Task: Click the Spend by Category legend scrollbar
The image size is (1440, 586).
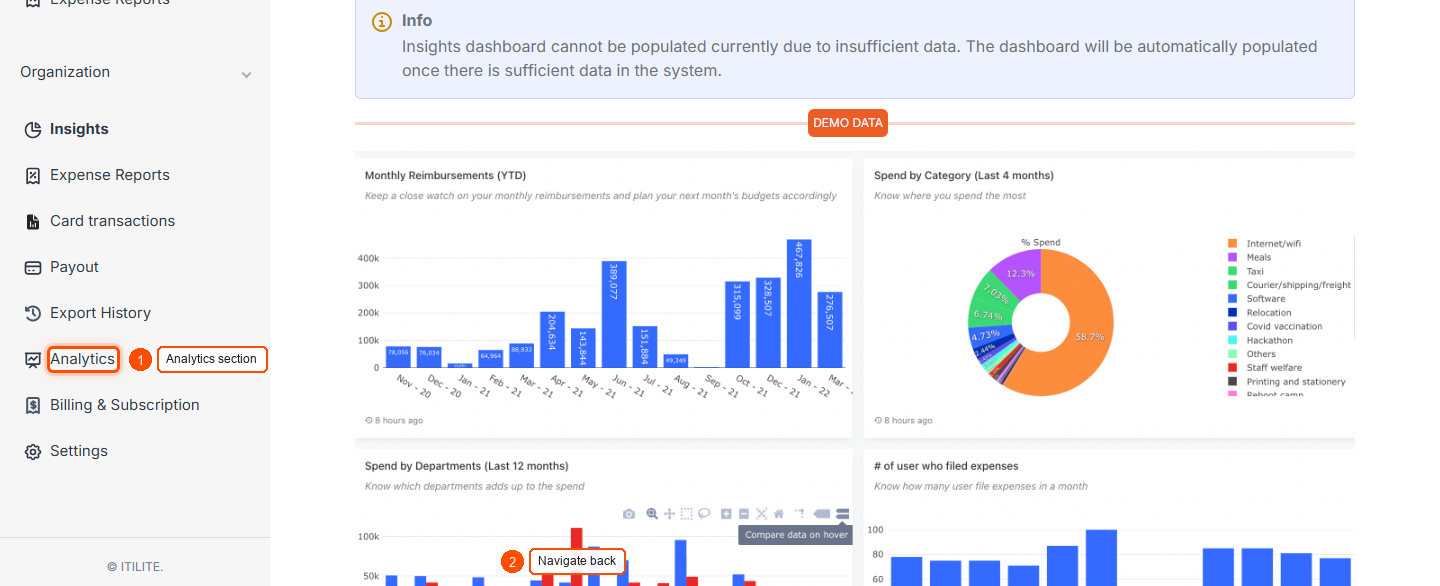Action: click(x=1353, y=290)
